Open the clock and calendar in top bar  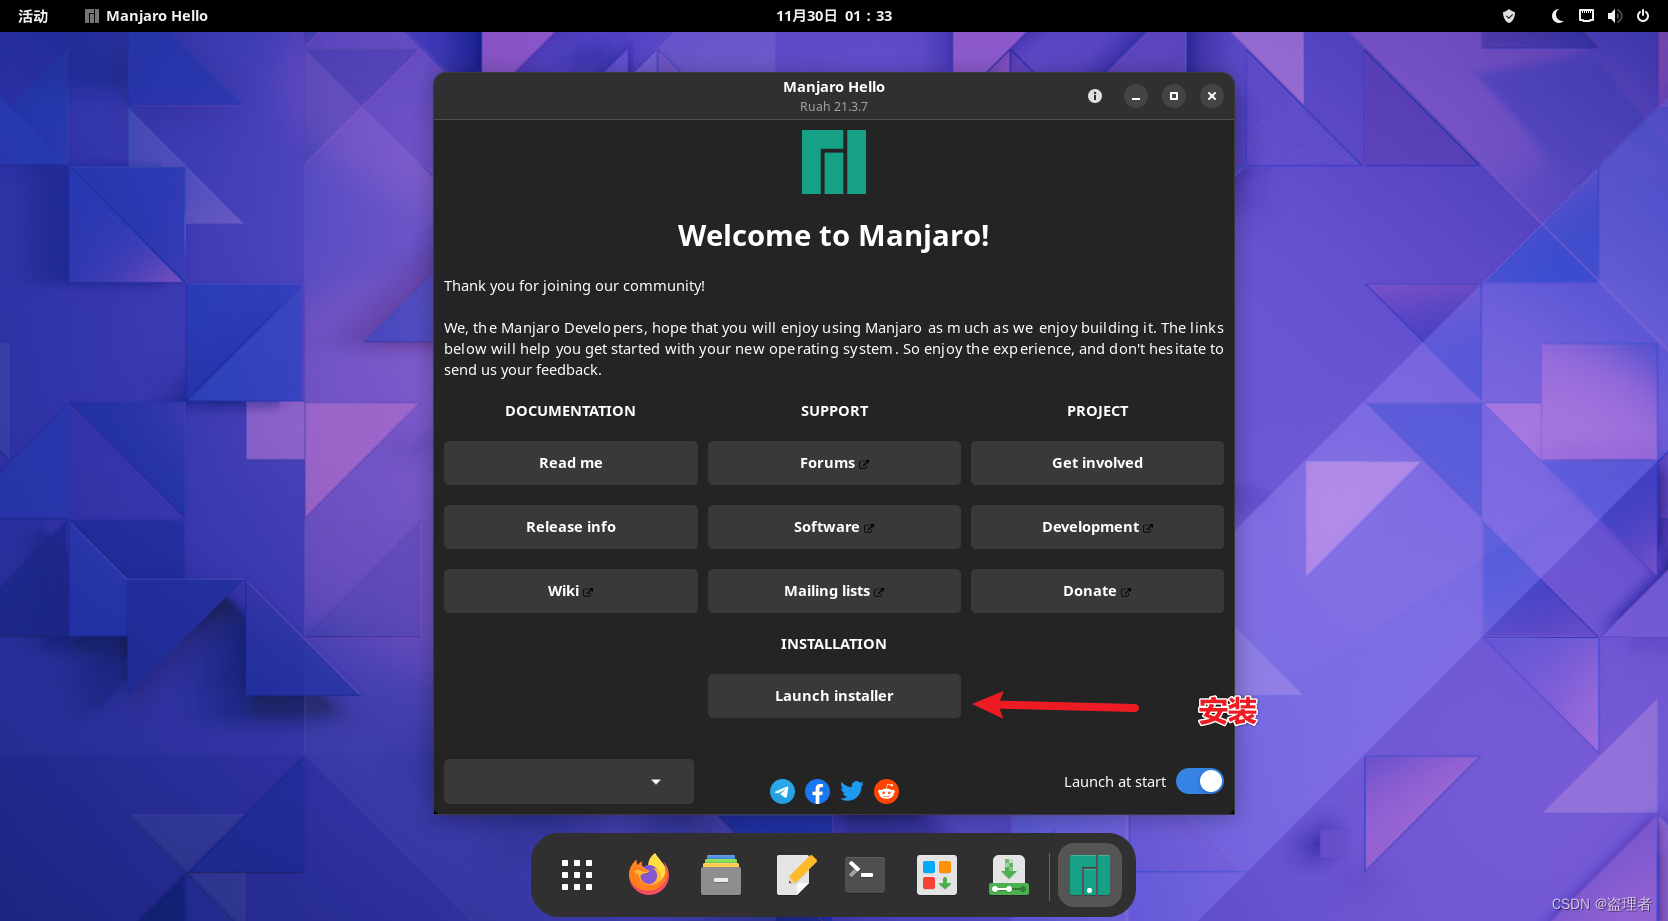click(x=834, y=16)
